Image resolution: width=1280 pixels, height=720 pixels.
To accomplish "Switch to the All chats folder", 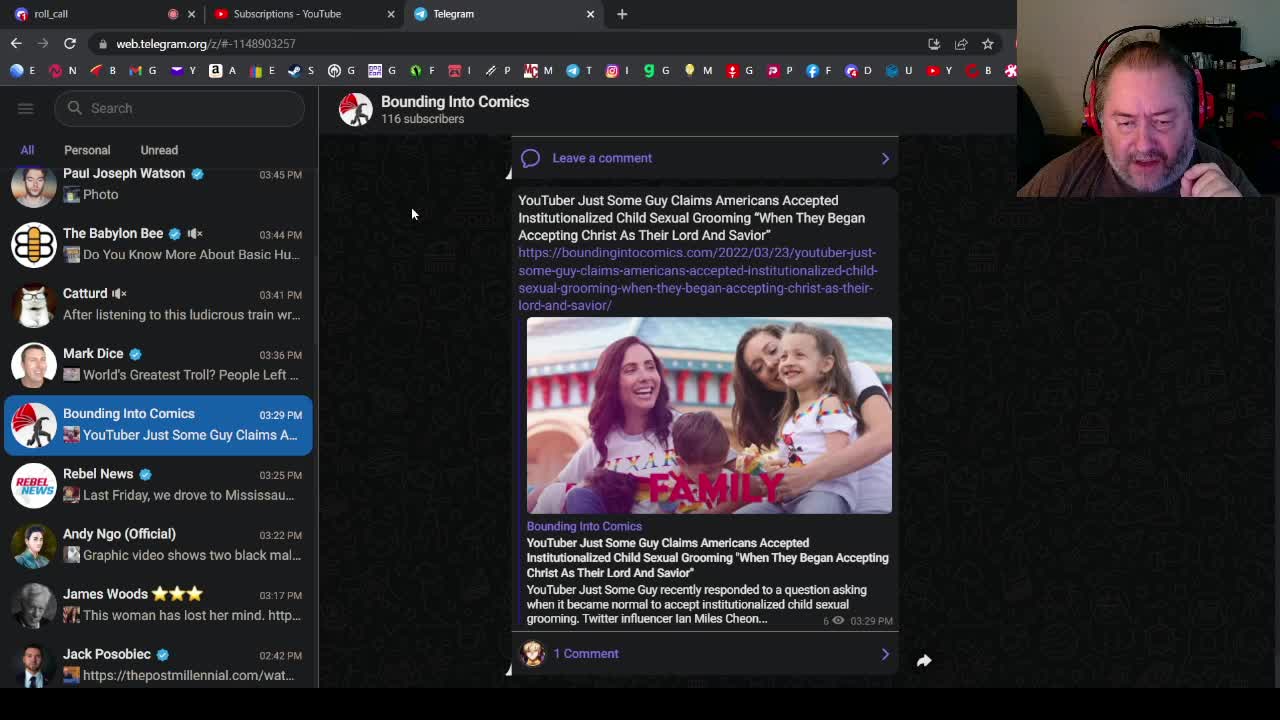I will pos(27,150).
